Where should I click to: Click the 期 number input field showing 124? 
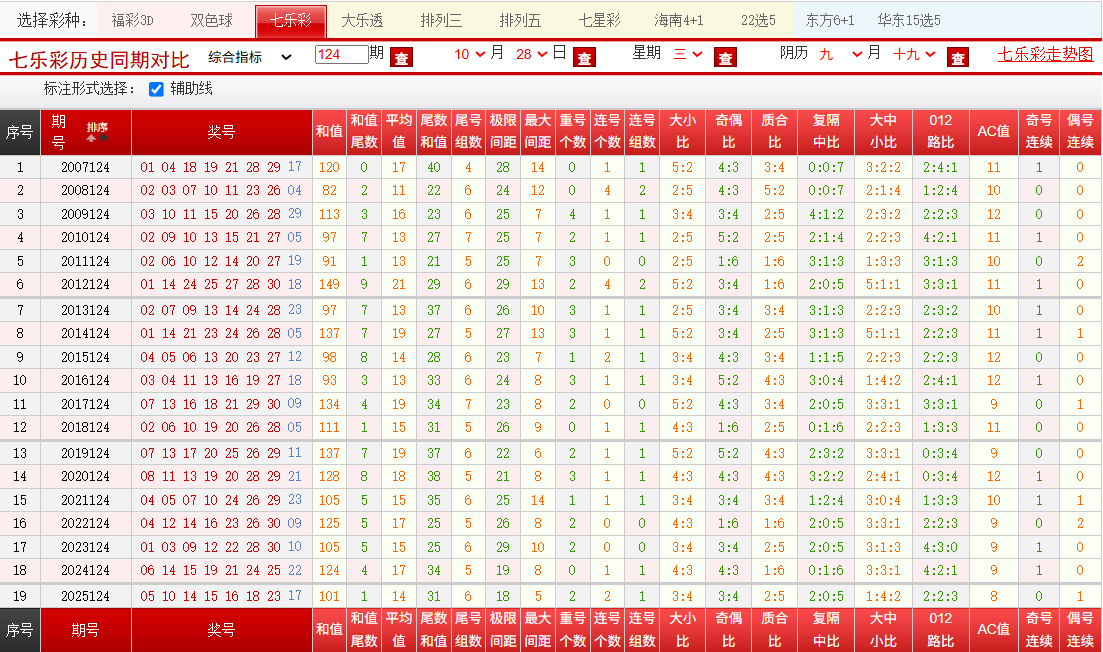[342, 54]
